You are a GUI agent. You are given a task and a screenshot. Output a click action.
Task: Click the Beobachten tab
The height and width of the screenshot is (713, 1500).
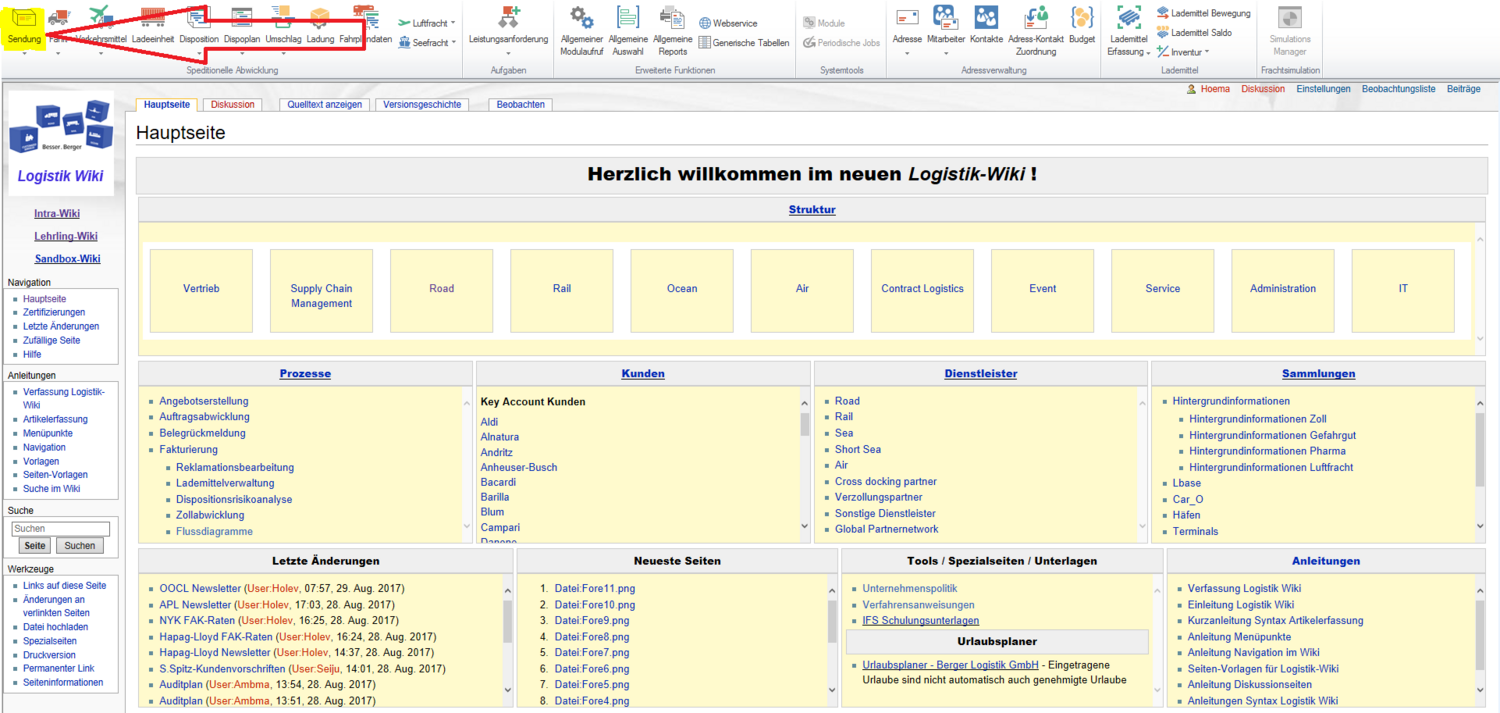[520, 104]
